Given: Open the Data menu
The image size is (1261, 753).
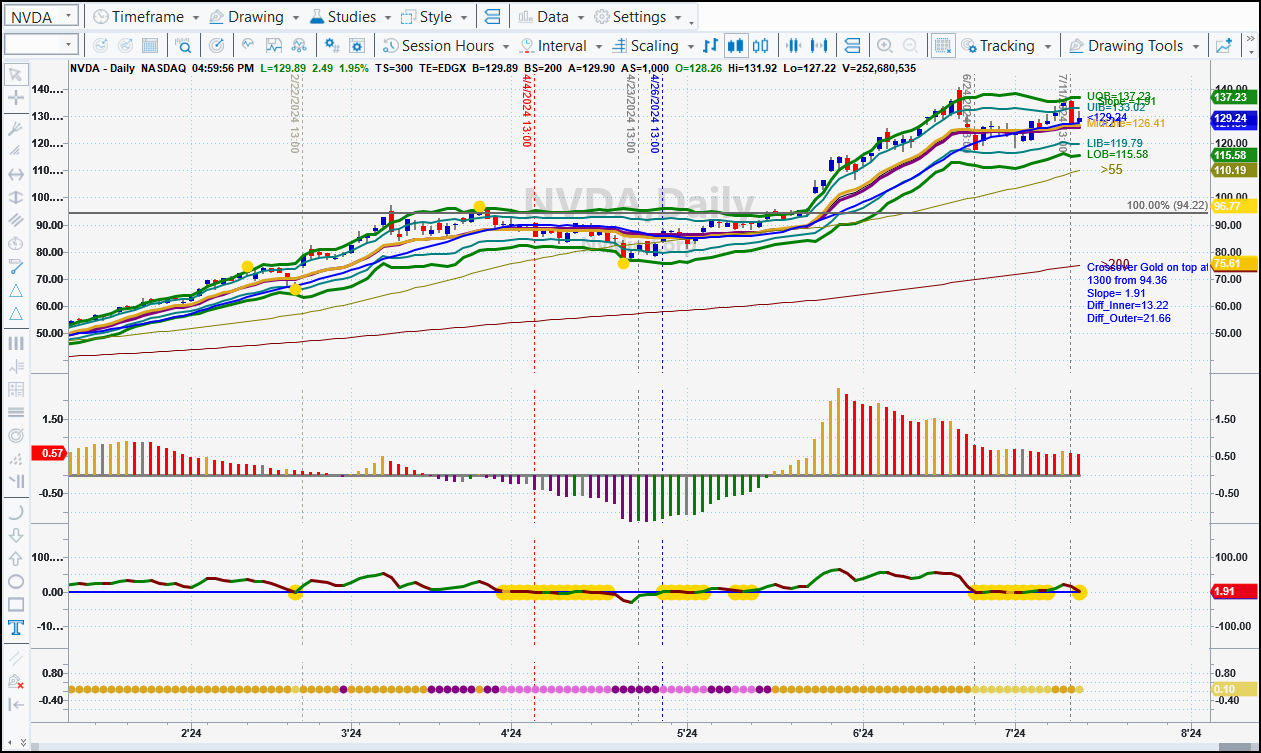Looking at the screenshot, I should click(x=551, y=17).
